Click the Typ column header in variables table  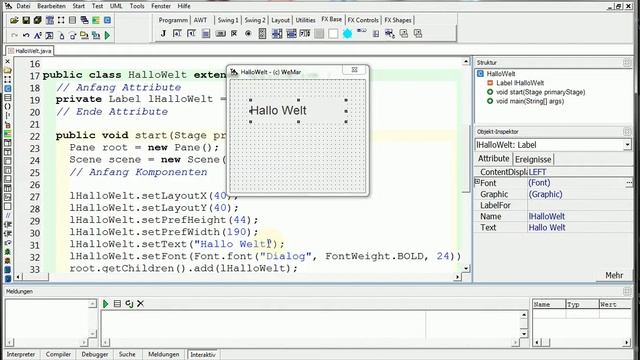582,304
